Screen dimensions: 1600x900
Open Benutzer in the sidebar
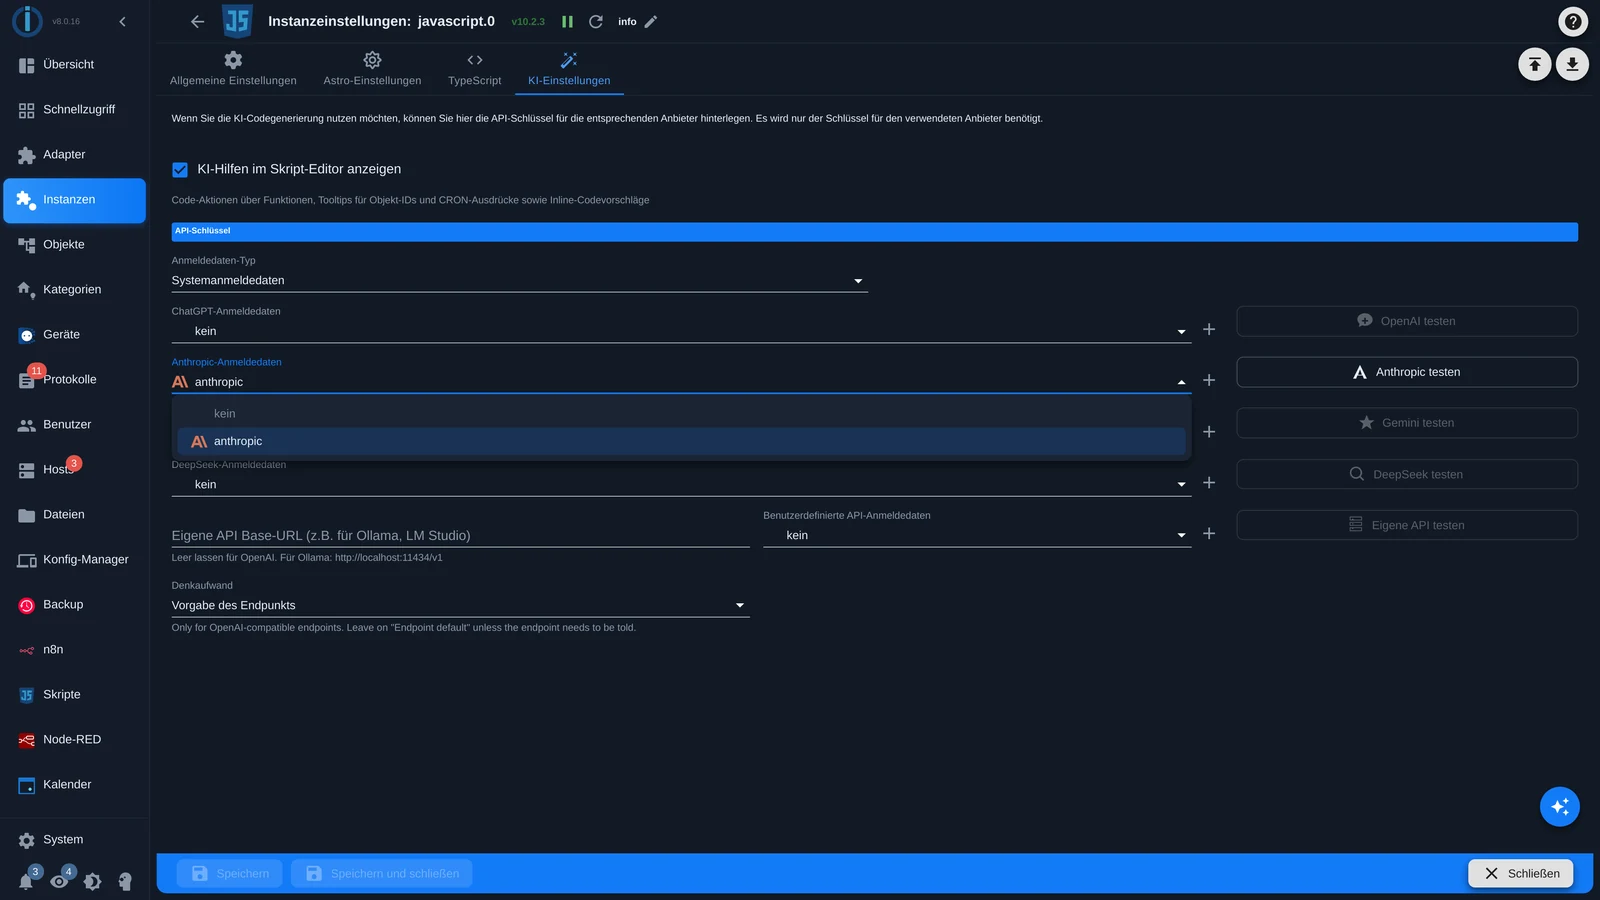click(75, 425)
